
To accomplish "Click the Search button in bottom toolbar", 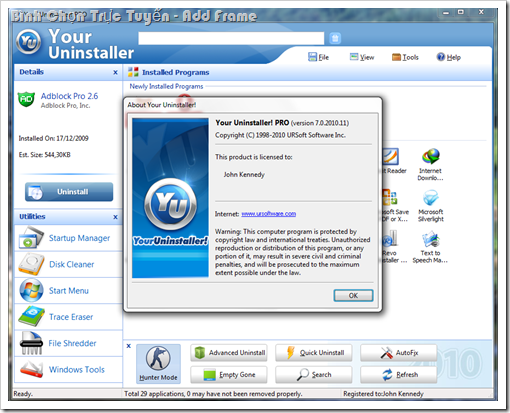I will [x=314, y=375].
